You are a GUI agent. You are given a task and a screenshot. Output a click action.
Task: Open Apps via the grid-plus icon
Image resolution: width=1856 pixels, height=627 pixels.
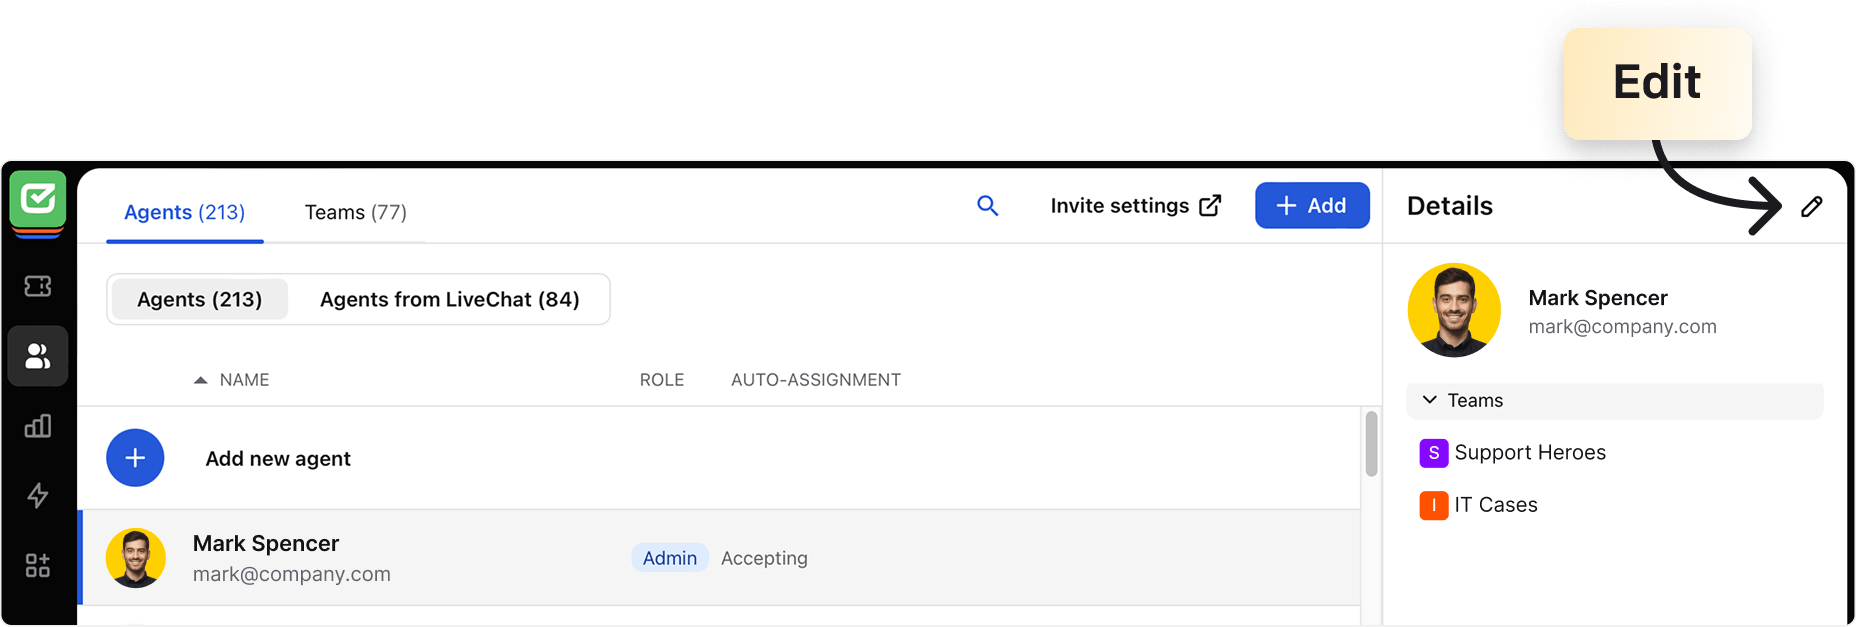[x=37, y=565]
